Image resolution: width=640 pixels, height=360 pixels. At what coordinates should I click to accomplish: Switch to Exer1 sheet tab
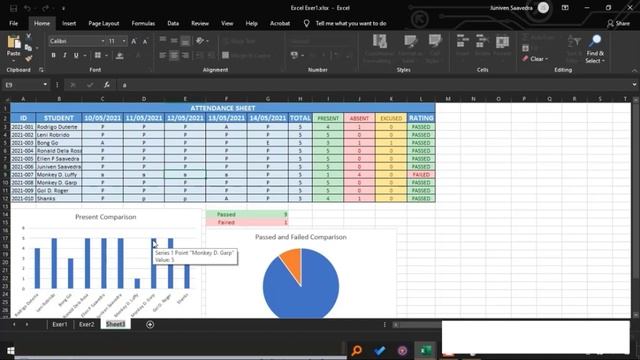[x=60, y=324]
